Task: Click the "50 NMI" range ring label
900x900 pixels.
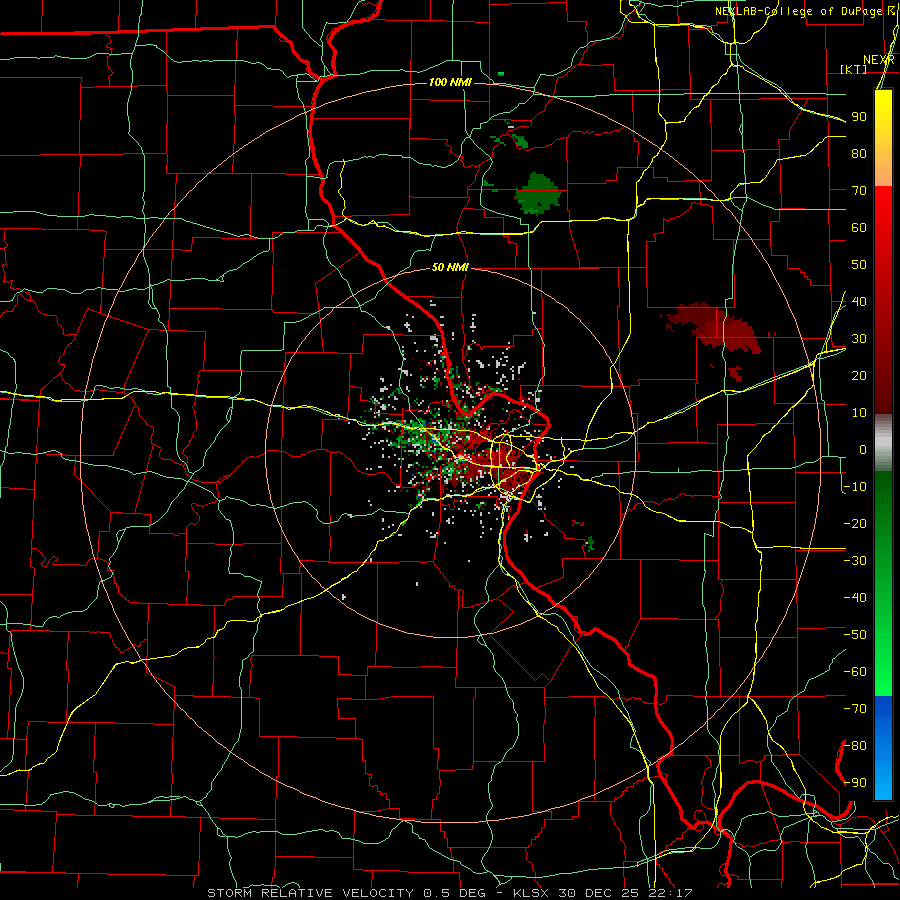Action: pos(451,267)
